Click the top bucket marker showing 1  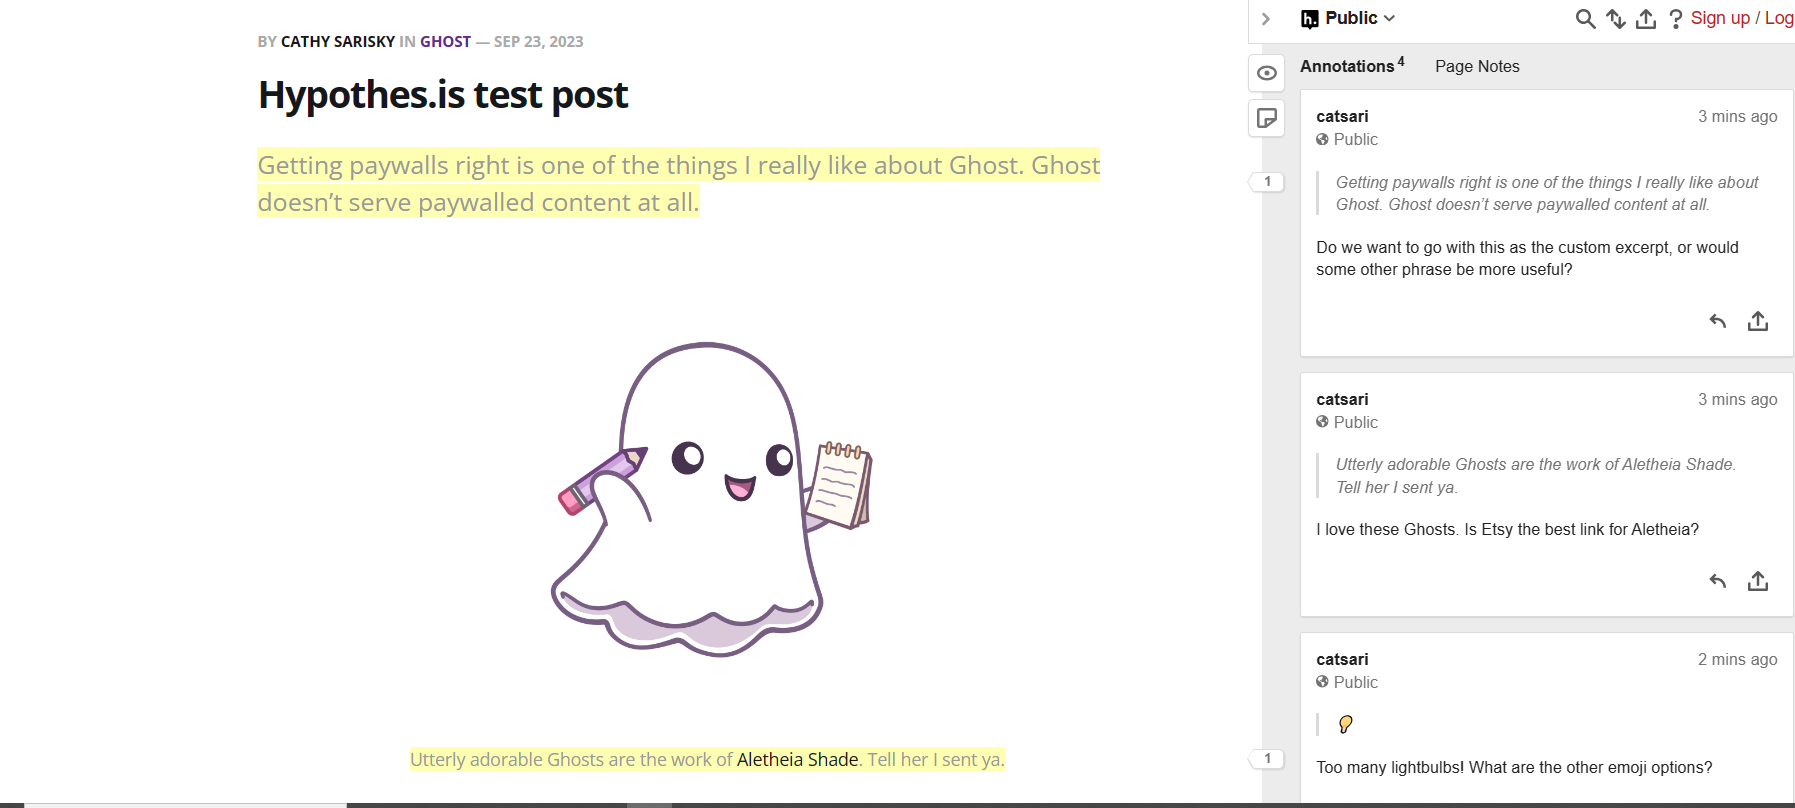1266,182
